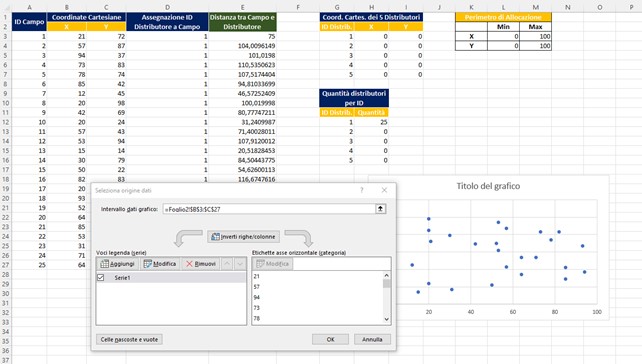Open dialog help question mark

(362, 190)
